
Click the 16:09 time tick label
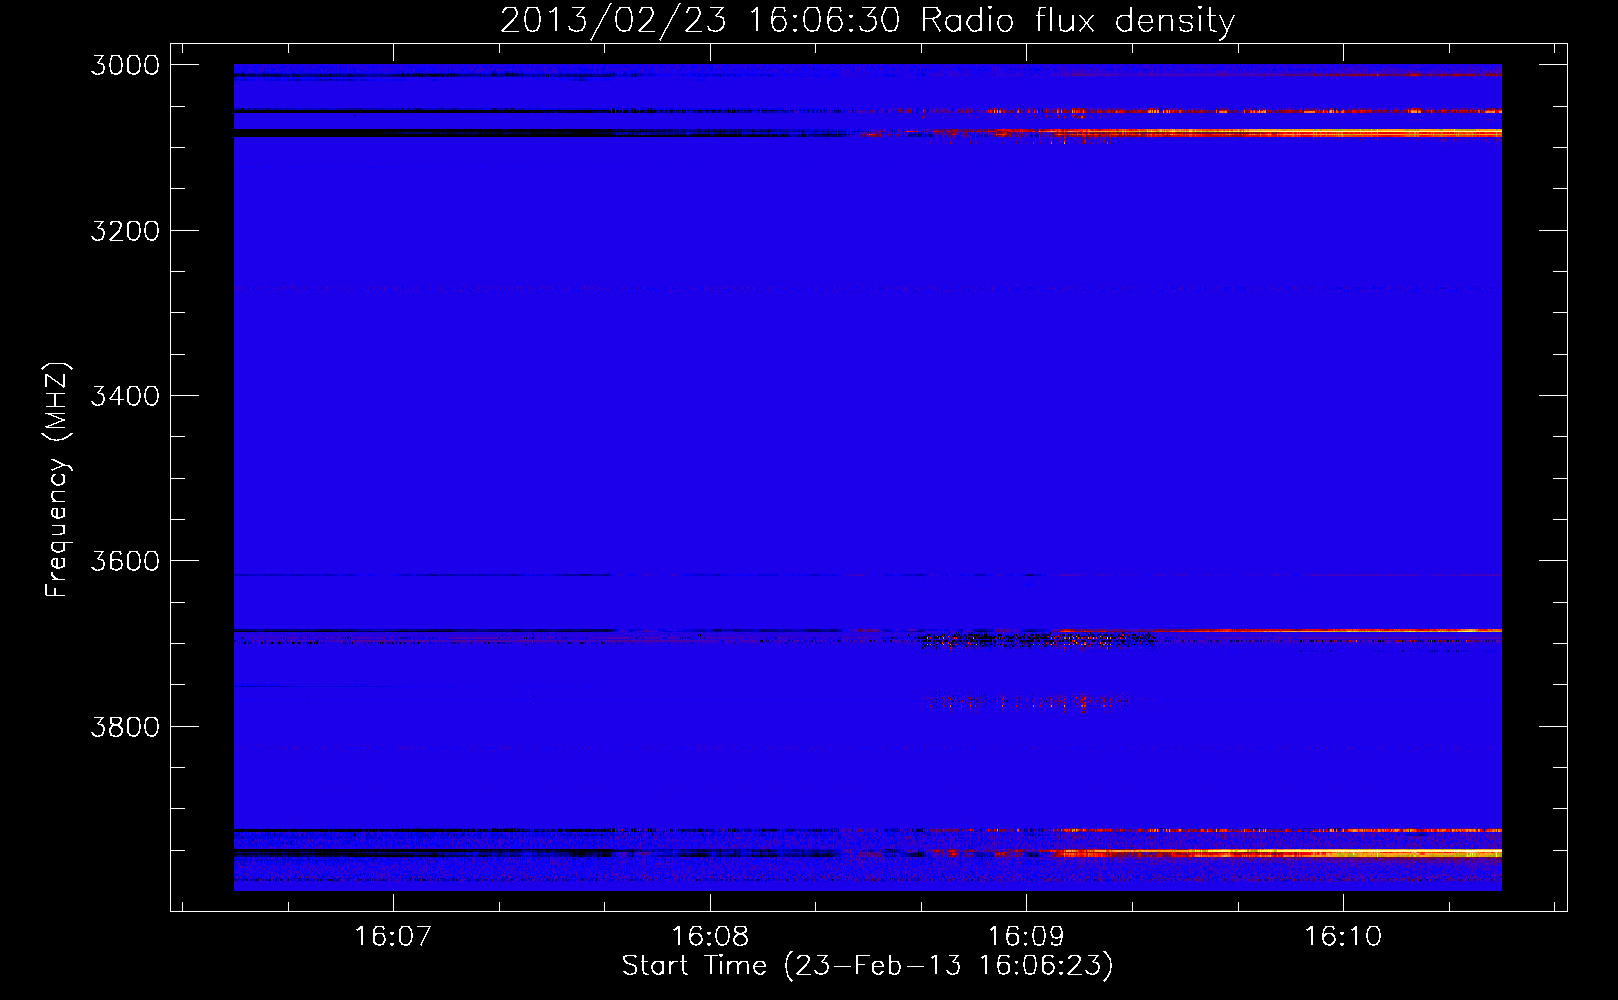point(1026,937)
